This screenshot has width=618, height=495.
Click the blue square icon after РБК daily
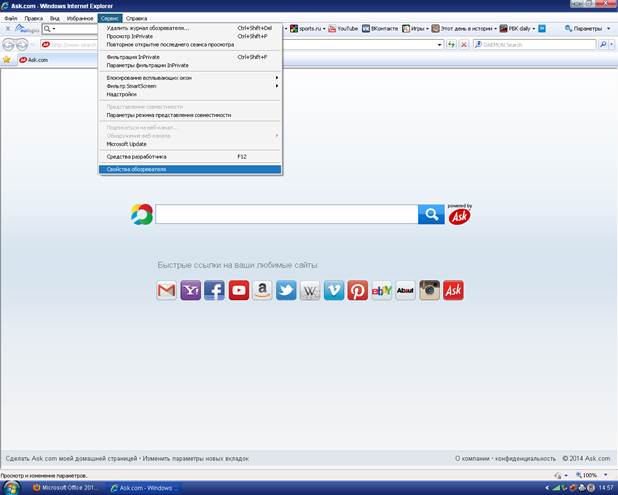542,28
